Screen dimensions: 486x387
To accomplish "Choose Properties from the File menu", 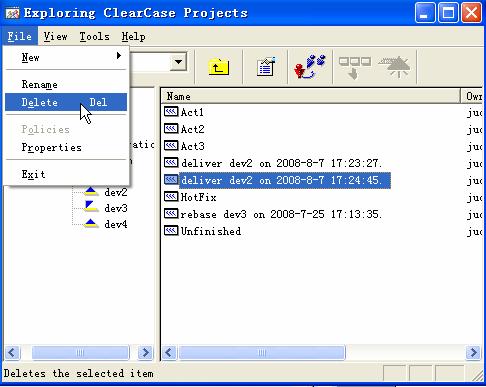I will [66, 147].
